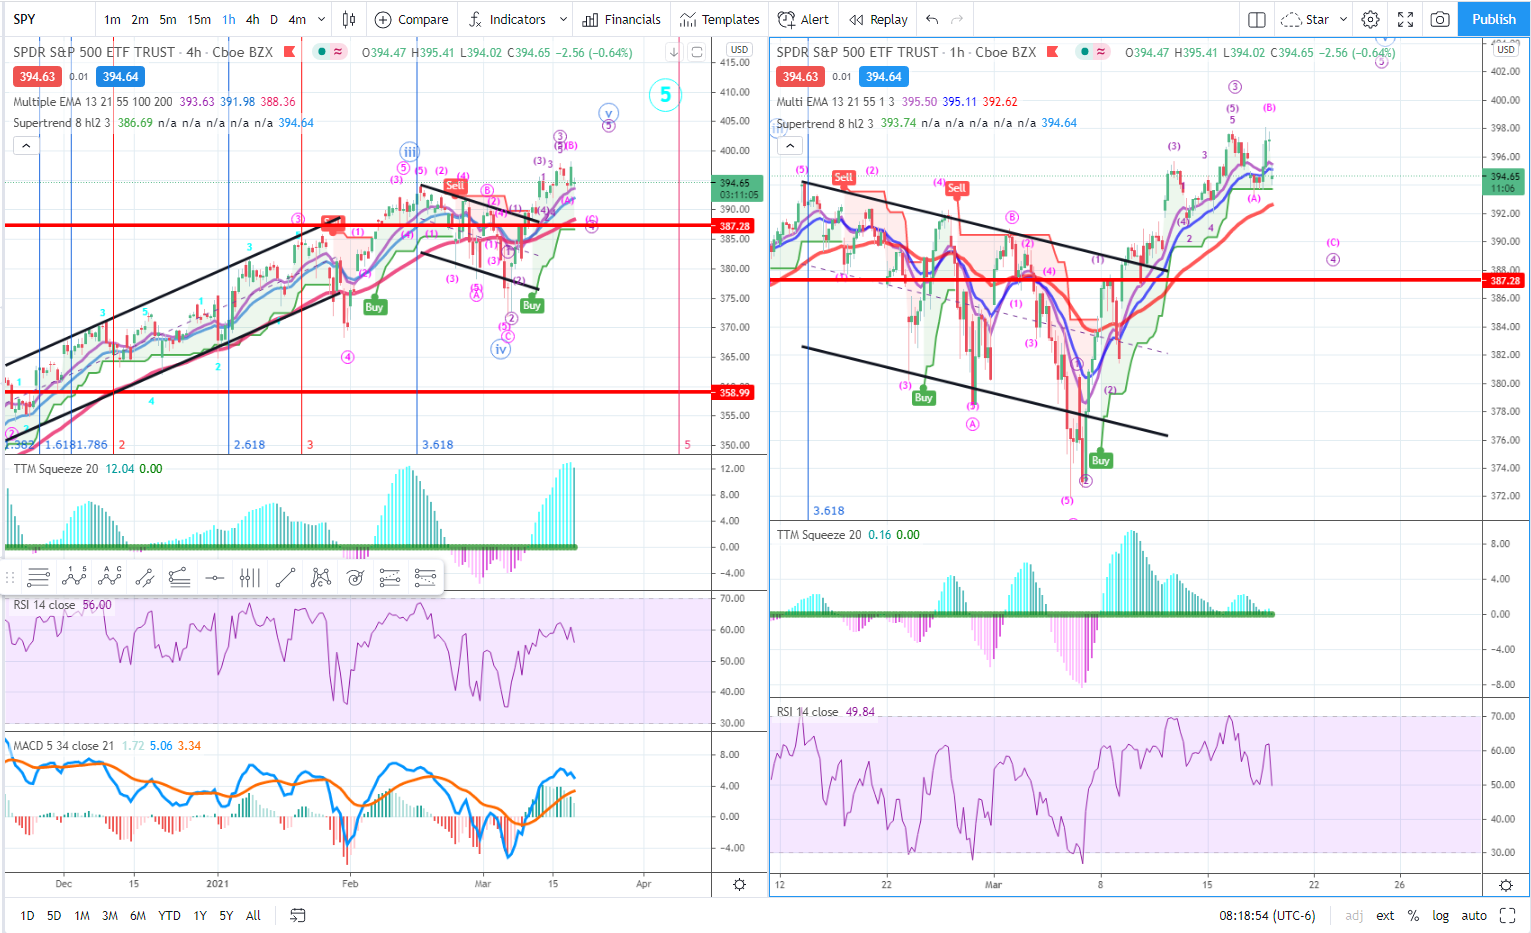Click red sell price 394.63 on 4h chart
1531x933 pixels.
[x=37, y=77]
